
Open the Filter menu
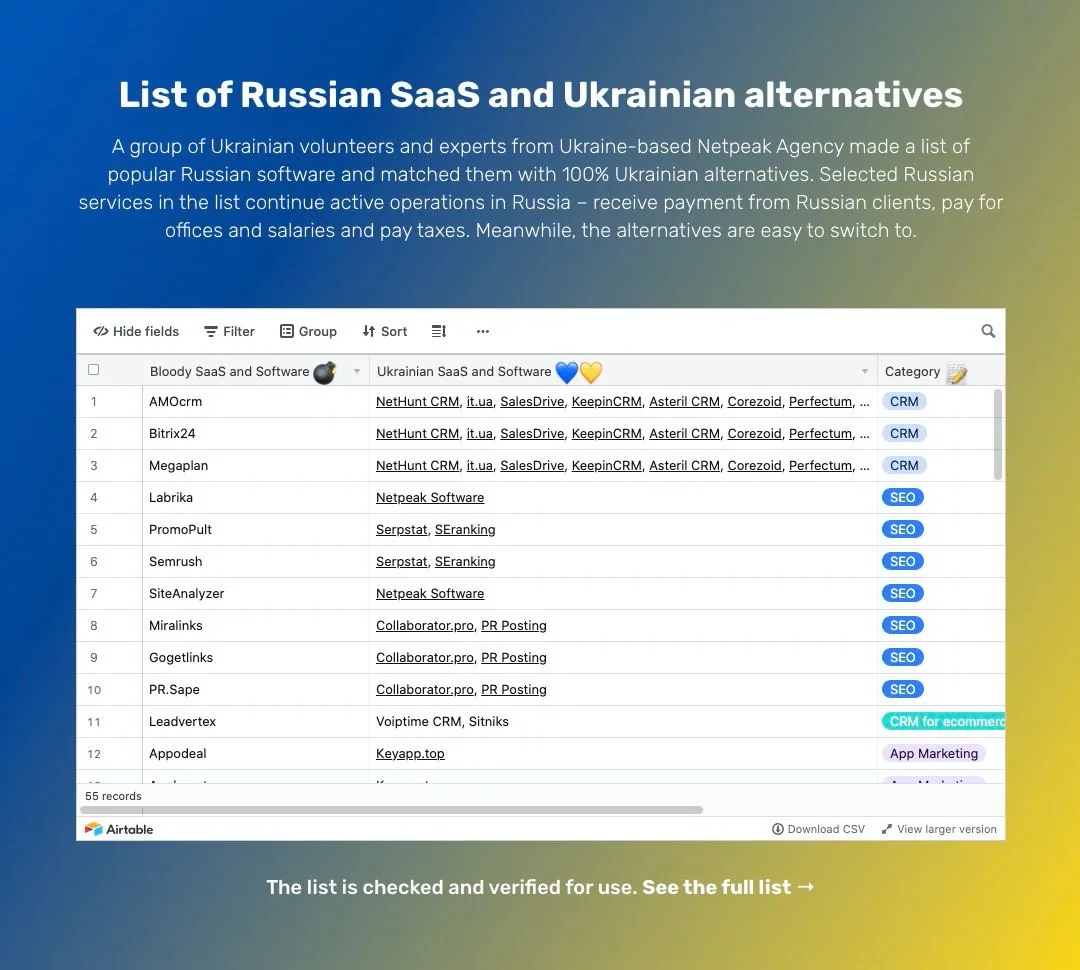click(x=229, y=331)
